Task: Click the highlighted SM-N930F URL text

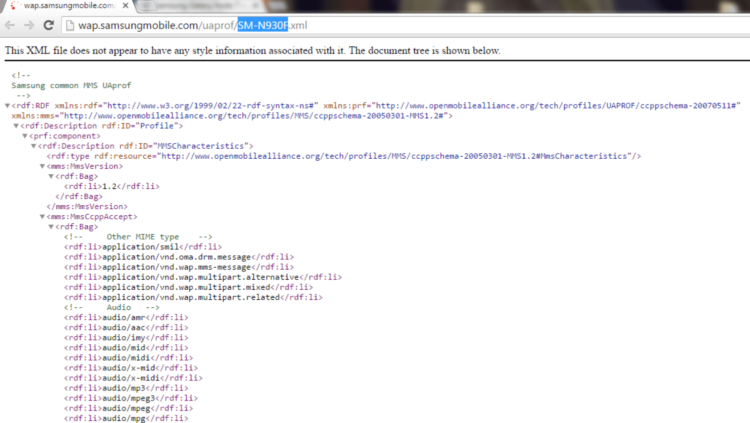Action: 262,25
